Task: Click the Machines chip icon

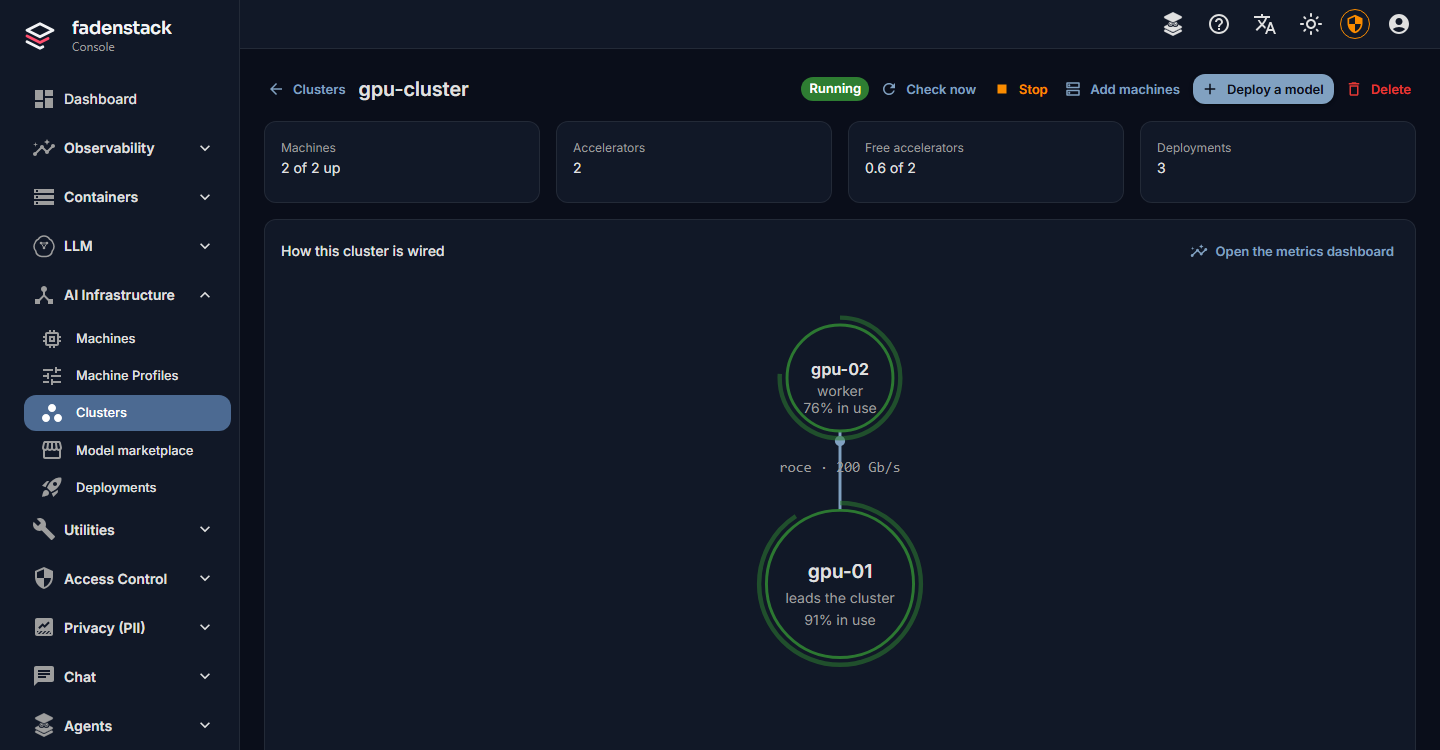Action: click(52, 339)
